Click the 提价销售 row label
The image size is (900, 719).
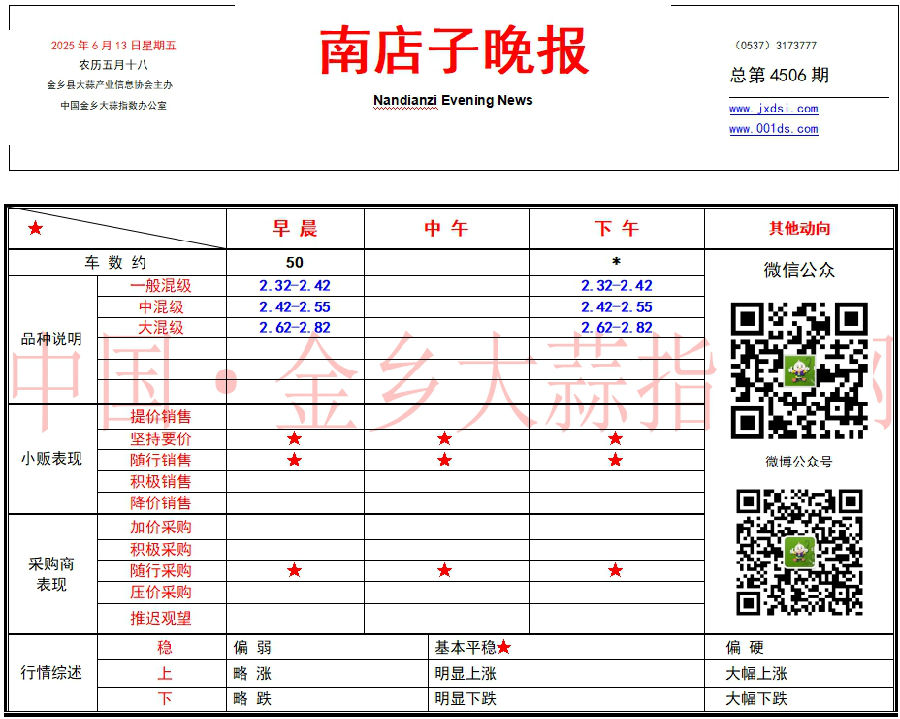point(161,417)
